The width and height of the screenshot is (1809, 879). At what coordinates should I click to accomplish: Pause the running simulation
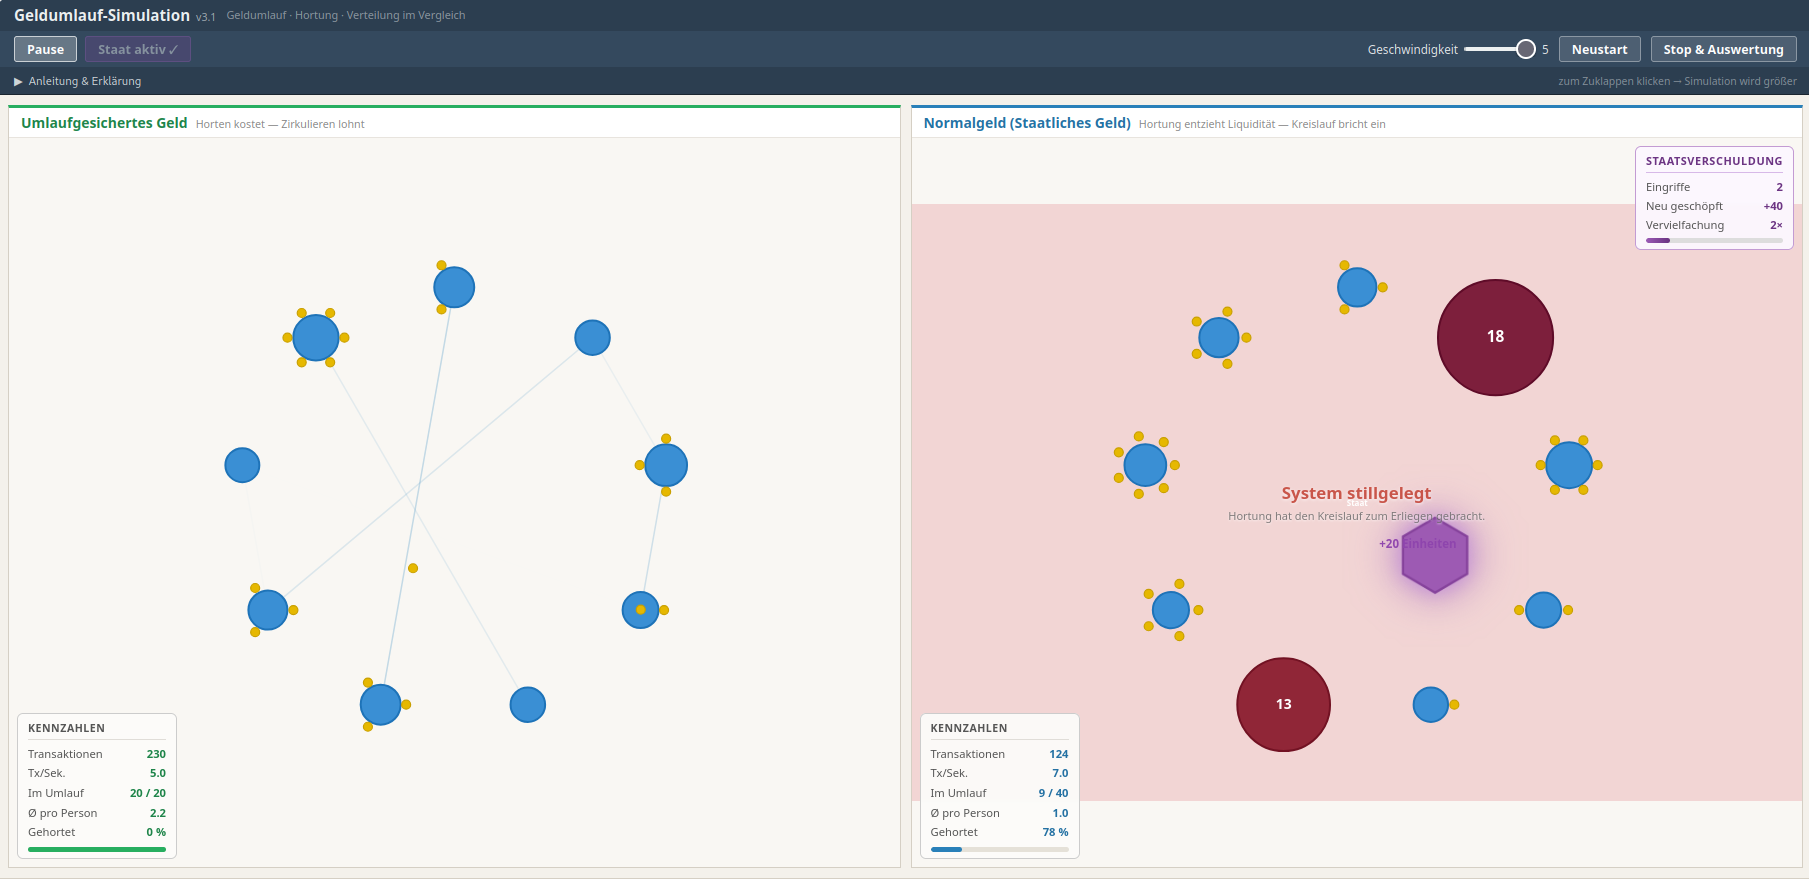pyautogui.click(x=45, y=49)
